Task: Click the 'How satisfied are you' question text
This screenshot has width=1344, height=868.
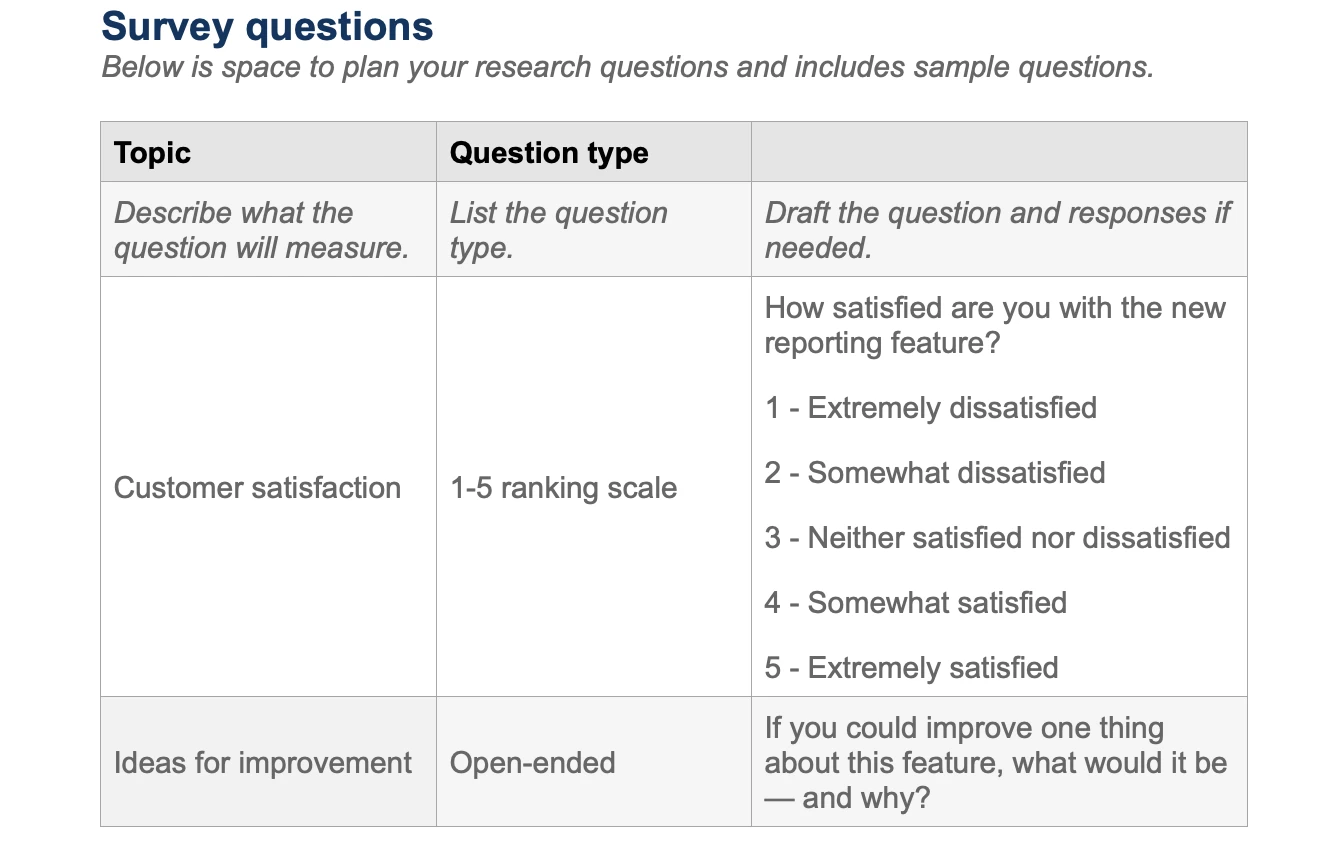Action: (x=995, y=325)
